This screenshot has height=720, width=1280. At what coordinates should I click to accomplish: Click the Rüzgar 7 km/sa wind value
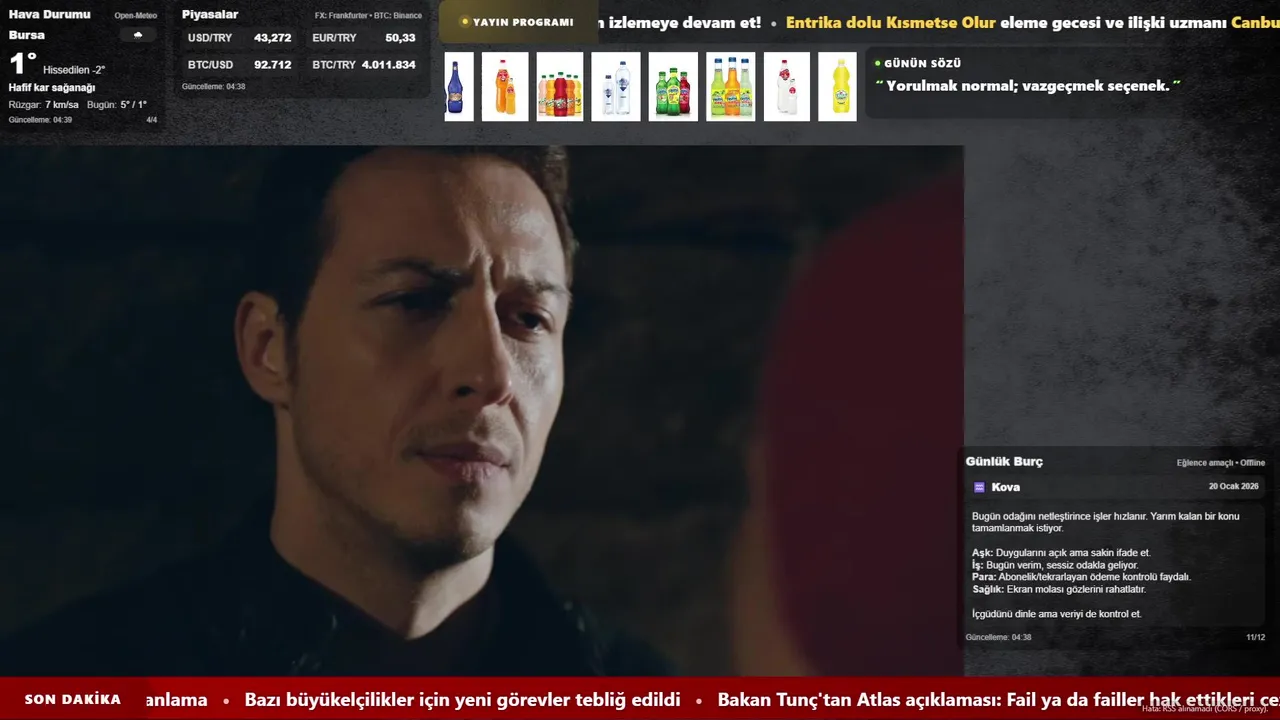pos(43,105)
